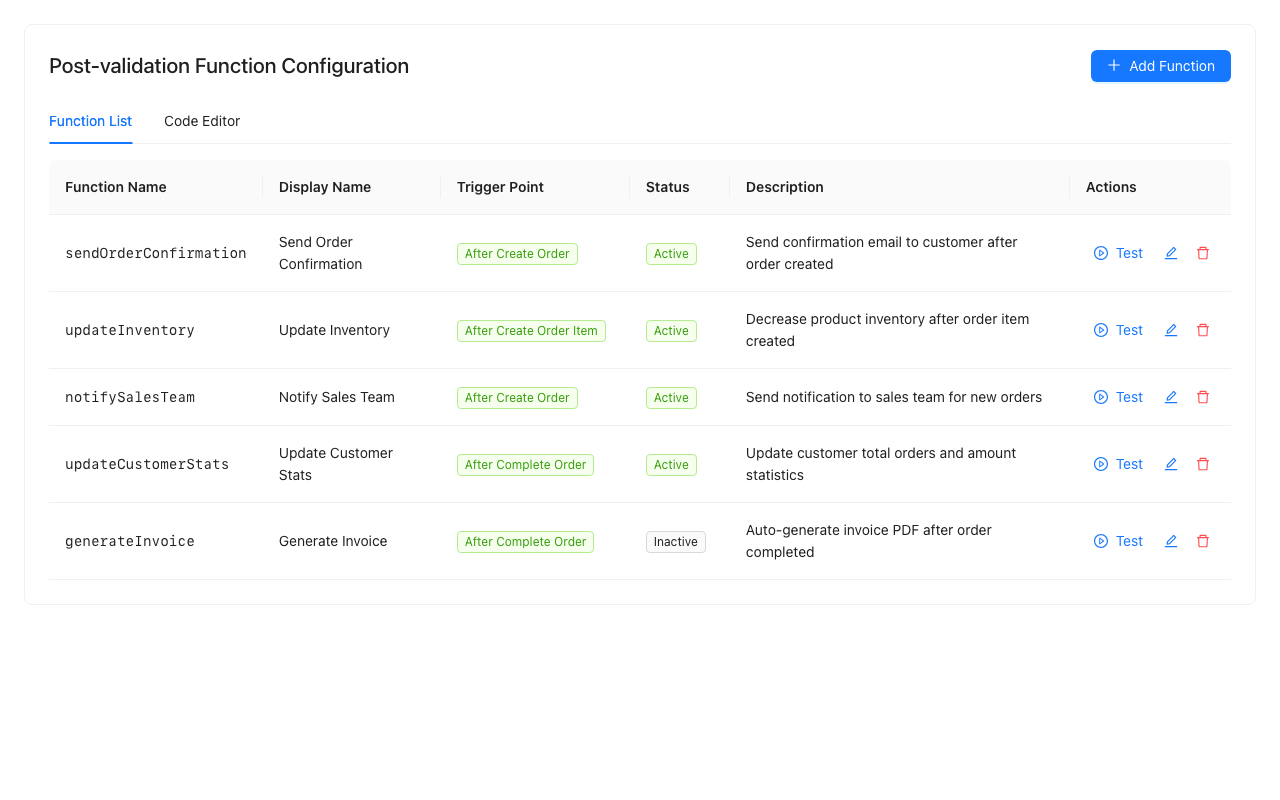Select the Function List tab
The image size is (1280, 800).
point(90,121)
